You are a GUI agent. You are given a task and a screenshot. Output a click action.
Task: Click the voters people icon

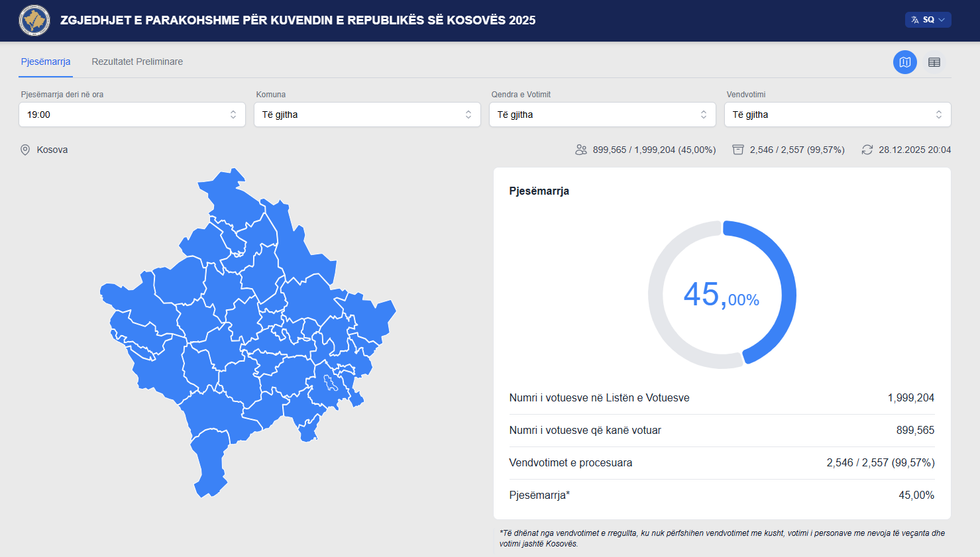click(581, 150)
